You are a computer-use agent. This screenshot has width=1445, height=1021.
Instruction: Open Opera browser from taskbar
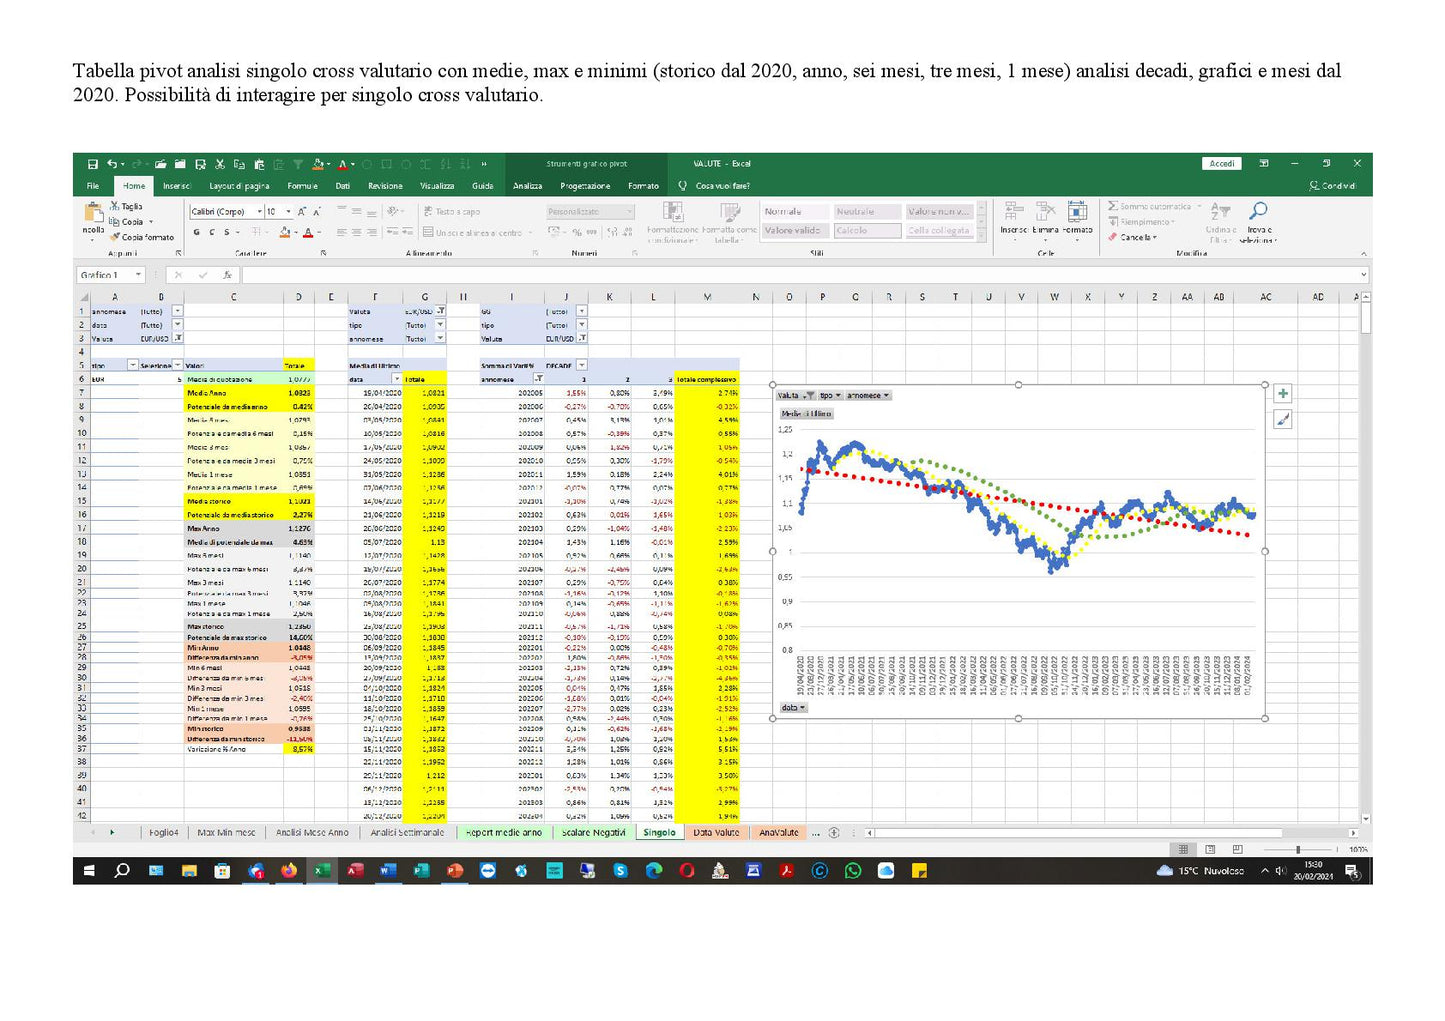tap(687, 871)
